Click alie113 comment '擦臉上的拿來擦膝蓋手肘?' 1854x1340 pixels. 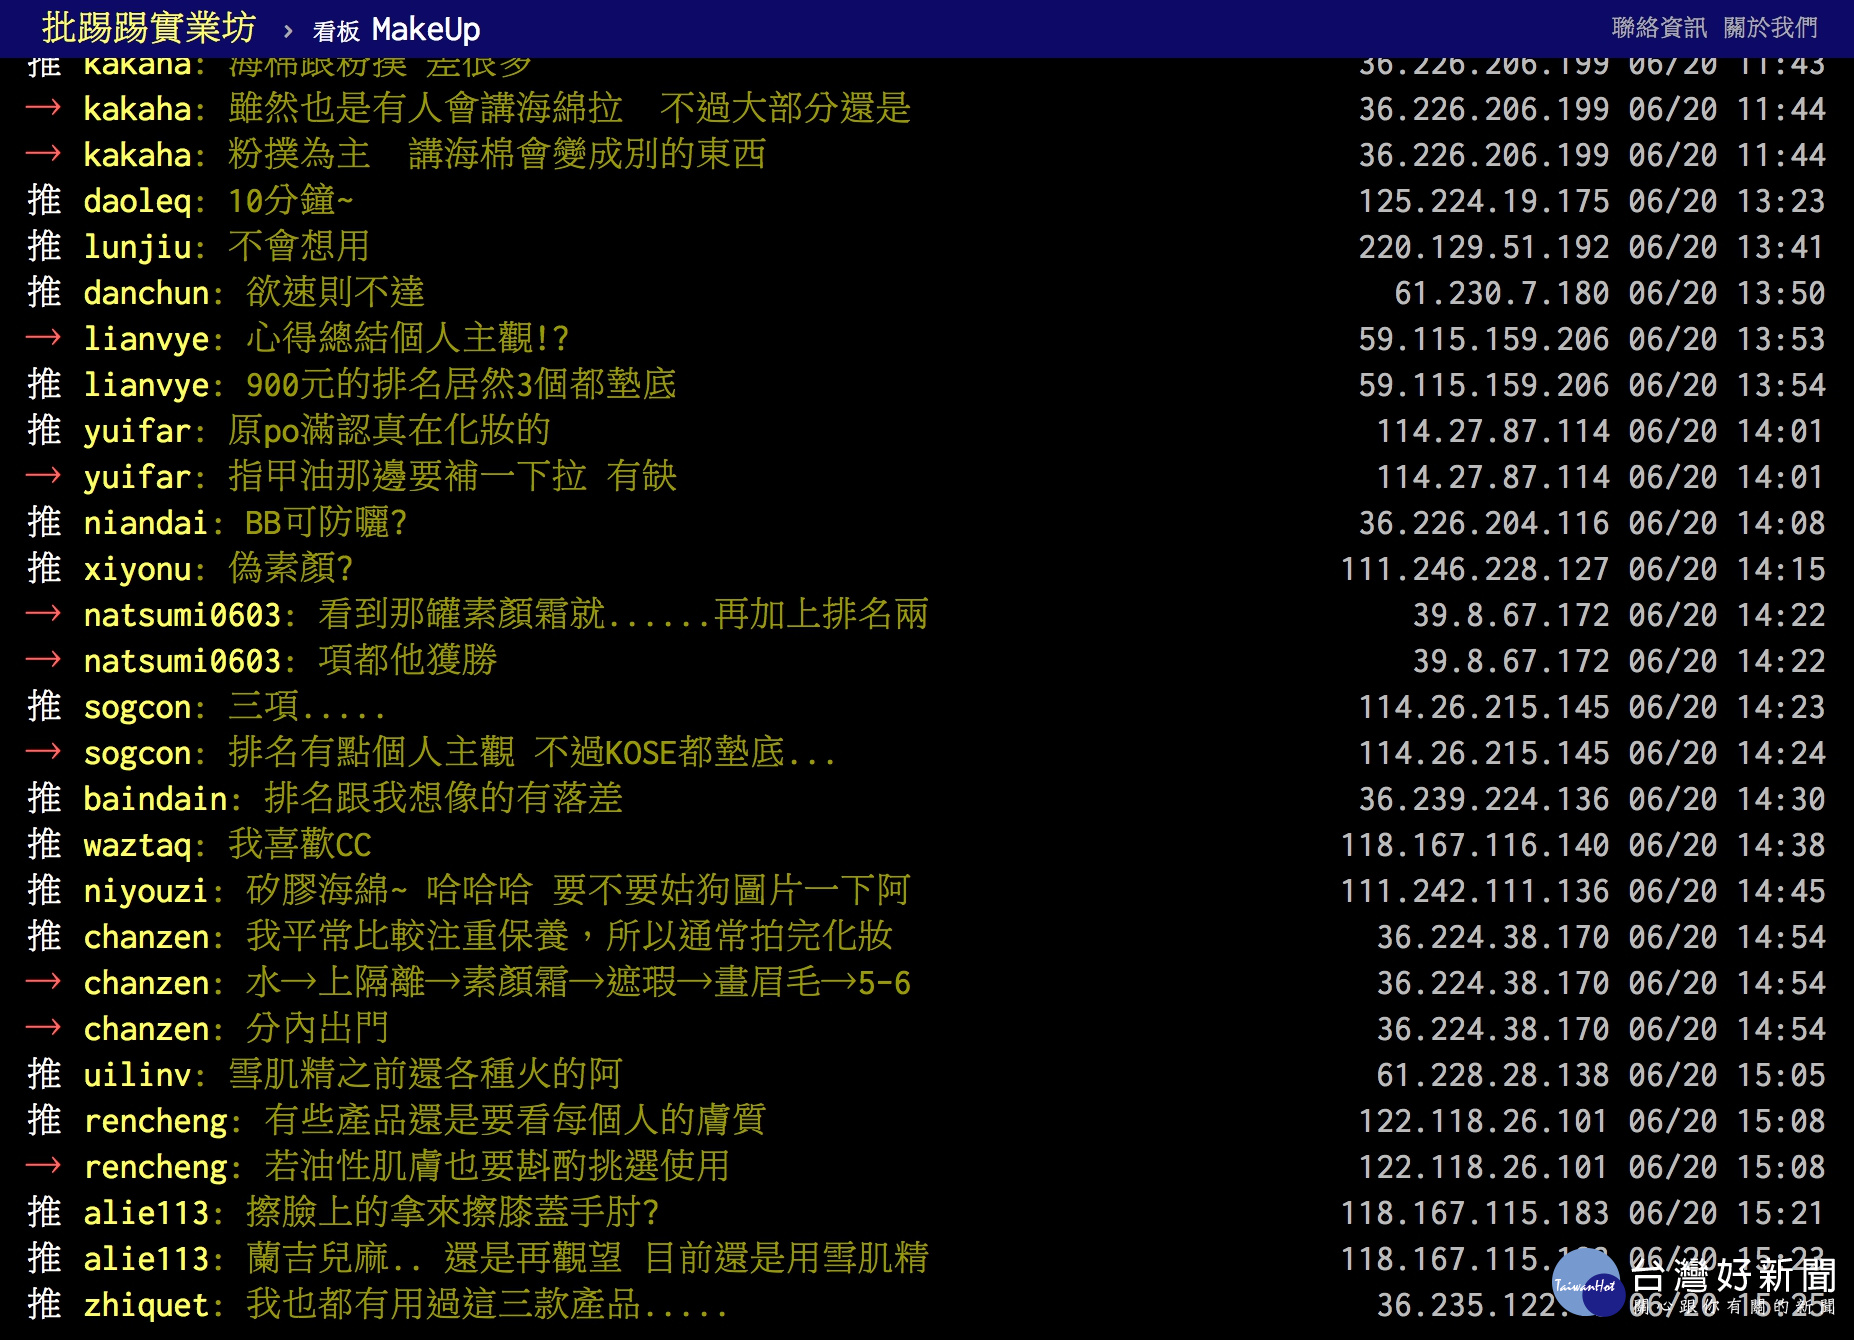(452, 1213)
